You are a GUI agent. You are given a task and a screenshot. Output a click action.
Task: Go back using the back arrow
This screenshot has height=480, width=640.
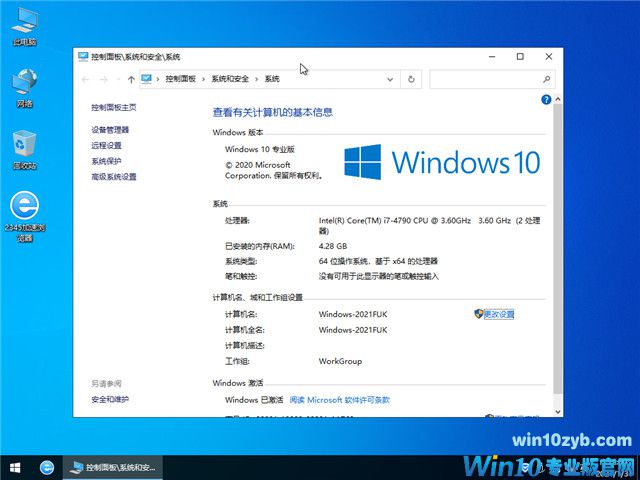tap(85, 79)
